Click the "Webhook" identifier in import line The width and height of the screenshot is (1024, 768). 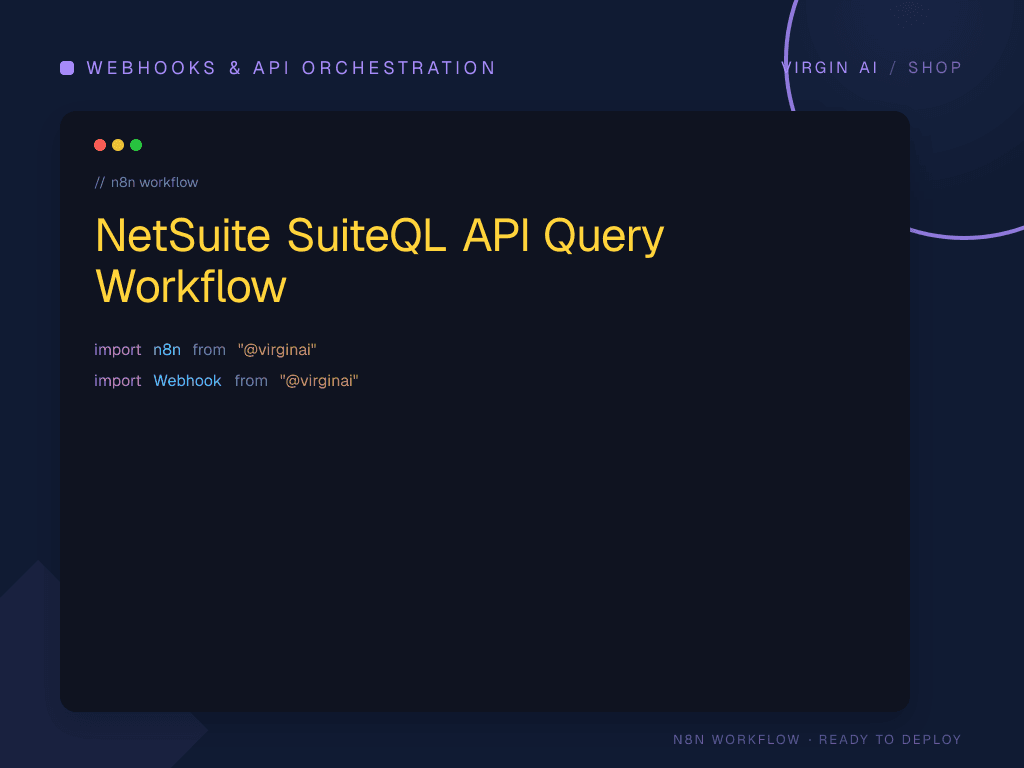(187, 381)
